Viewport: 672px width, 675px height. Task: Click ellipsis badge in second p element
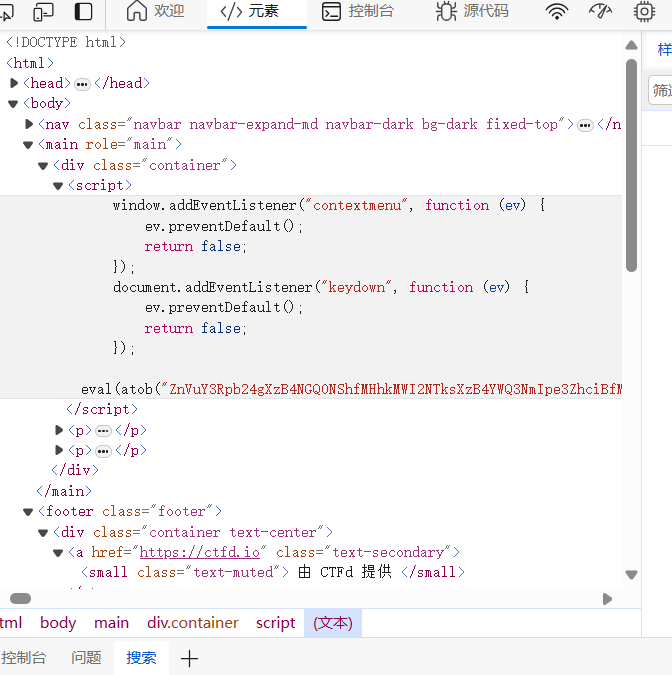coord(103,451)
